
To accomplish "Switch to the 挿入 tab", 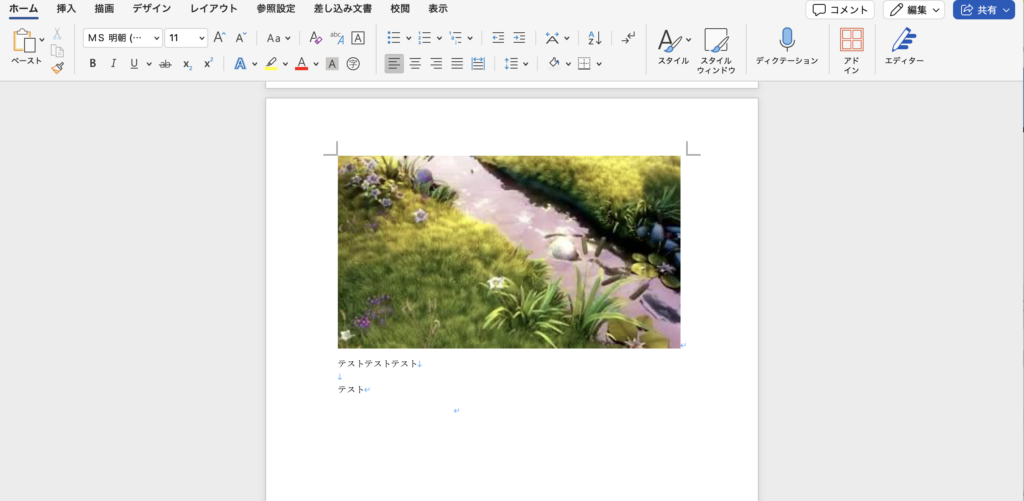I will point(67,9).
